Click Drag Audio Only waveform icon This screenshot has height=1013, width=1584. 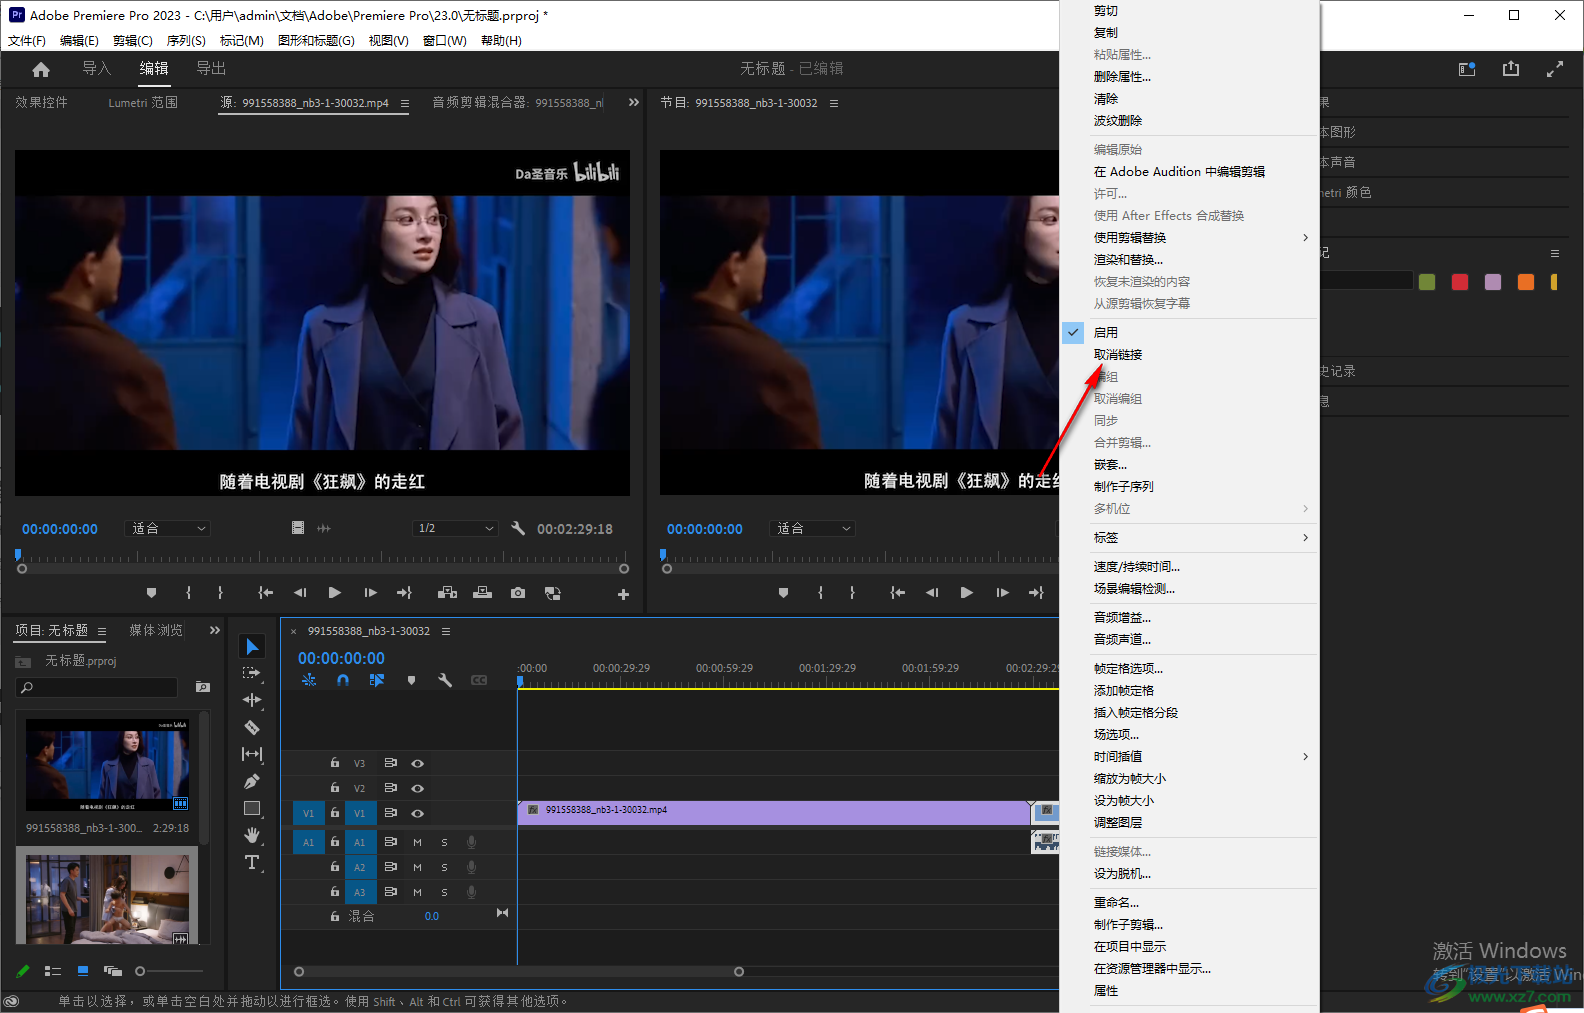click(x=324, y=528)
